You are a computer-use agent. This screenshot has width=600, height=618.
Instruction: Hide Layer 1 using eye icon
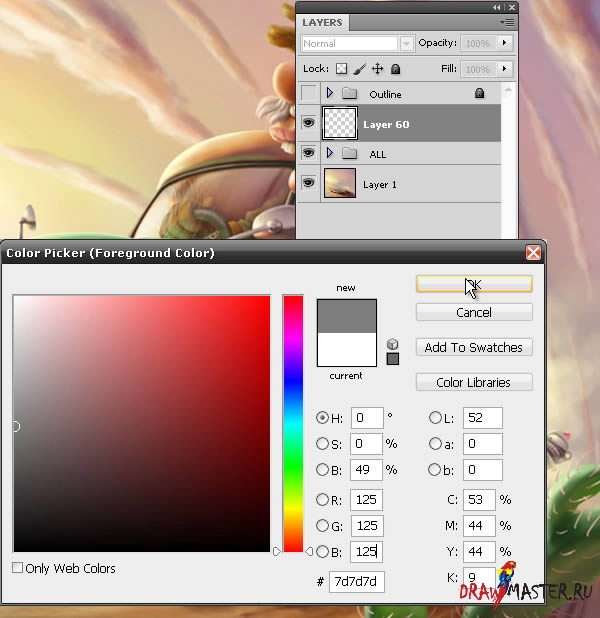coord(308,182)
